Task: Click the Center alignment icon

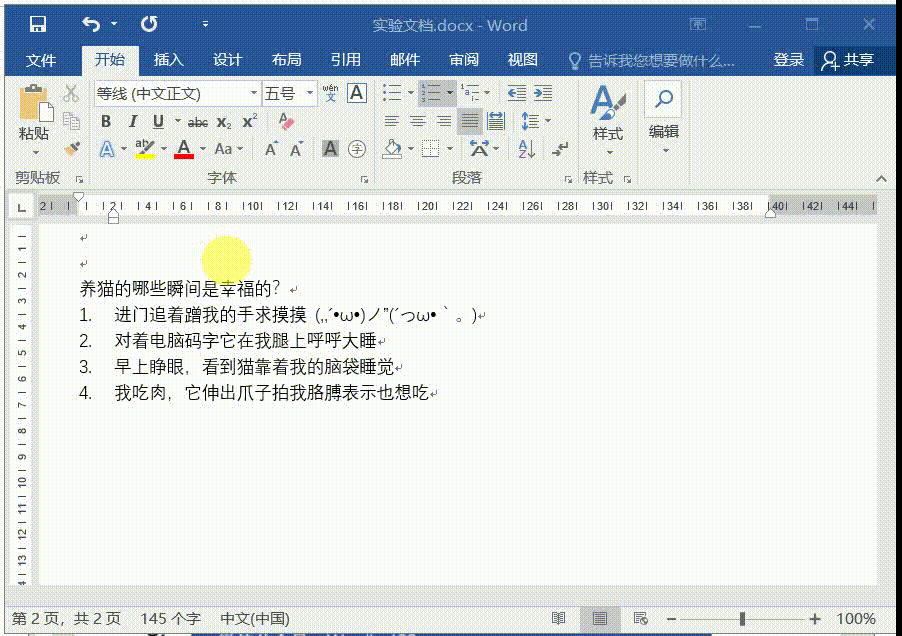Action: click(417, 122)
